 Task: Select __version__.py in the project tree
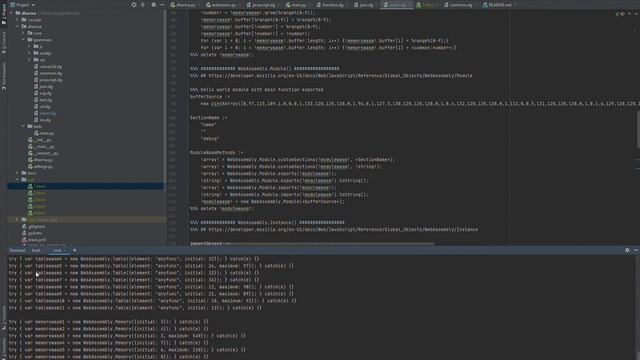tap(43, 153)
